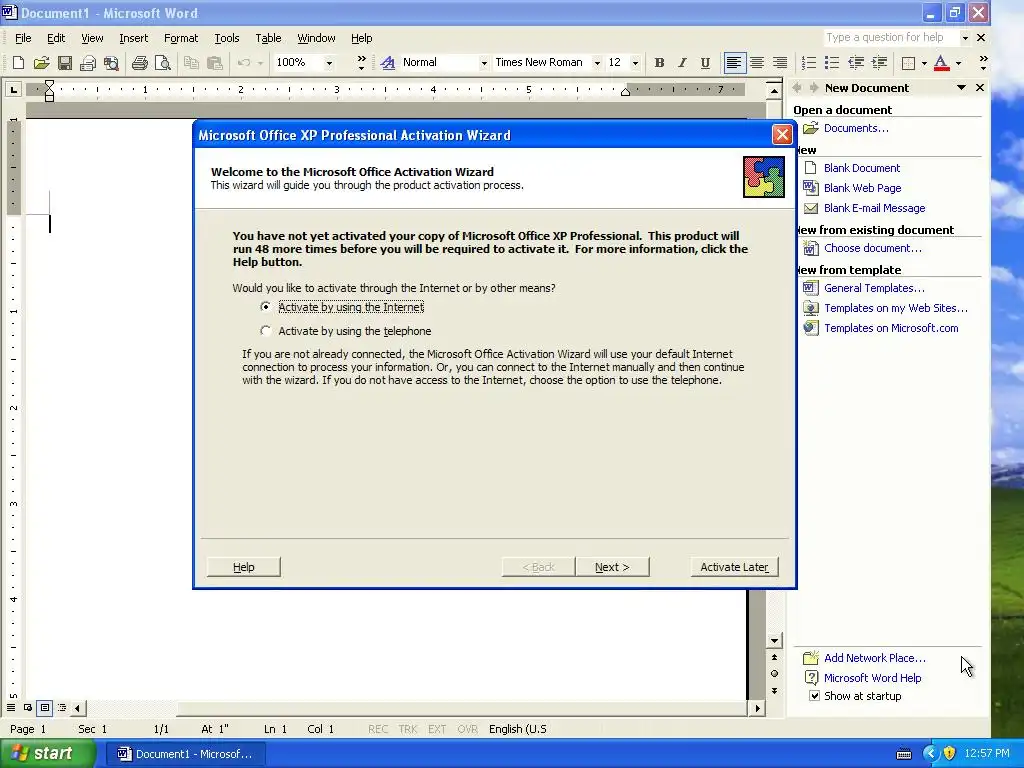Open the Zoom 100% dropdown
Screen dimensions: 1024x768
click(329, 63)
